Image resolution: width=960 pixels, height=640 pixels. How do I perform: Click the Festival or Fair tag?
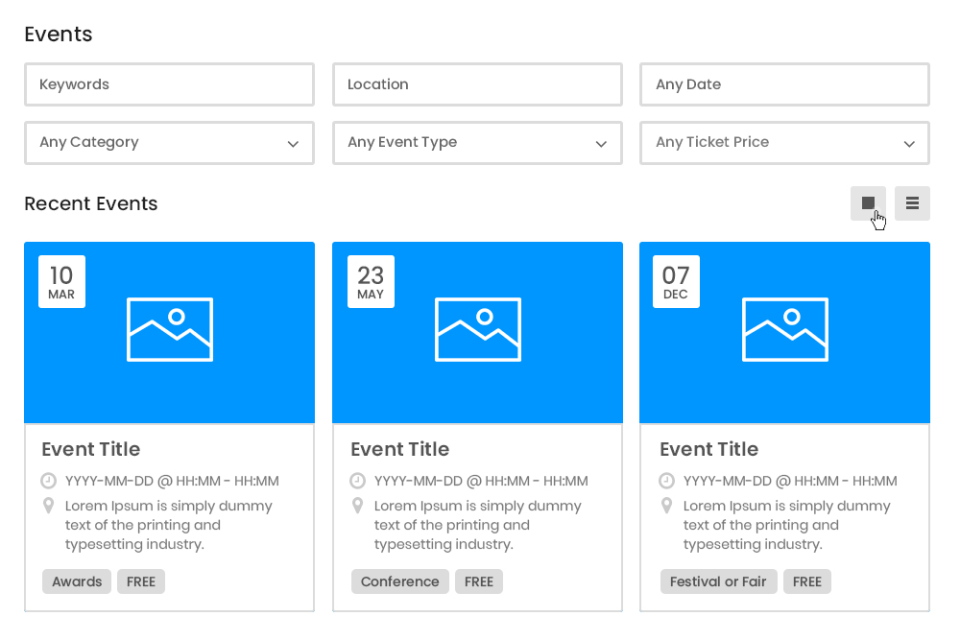pos(718,581)
